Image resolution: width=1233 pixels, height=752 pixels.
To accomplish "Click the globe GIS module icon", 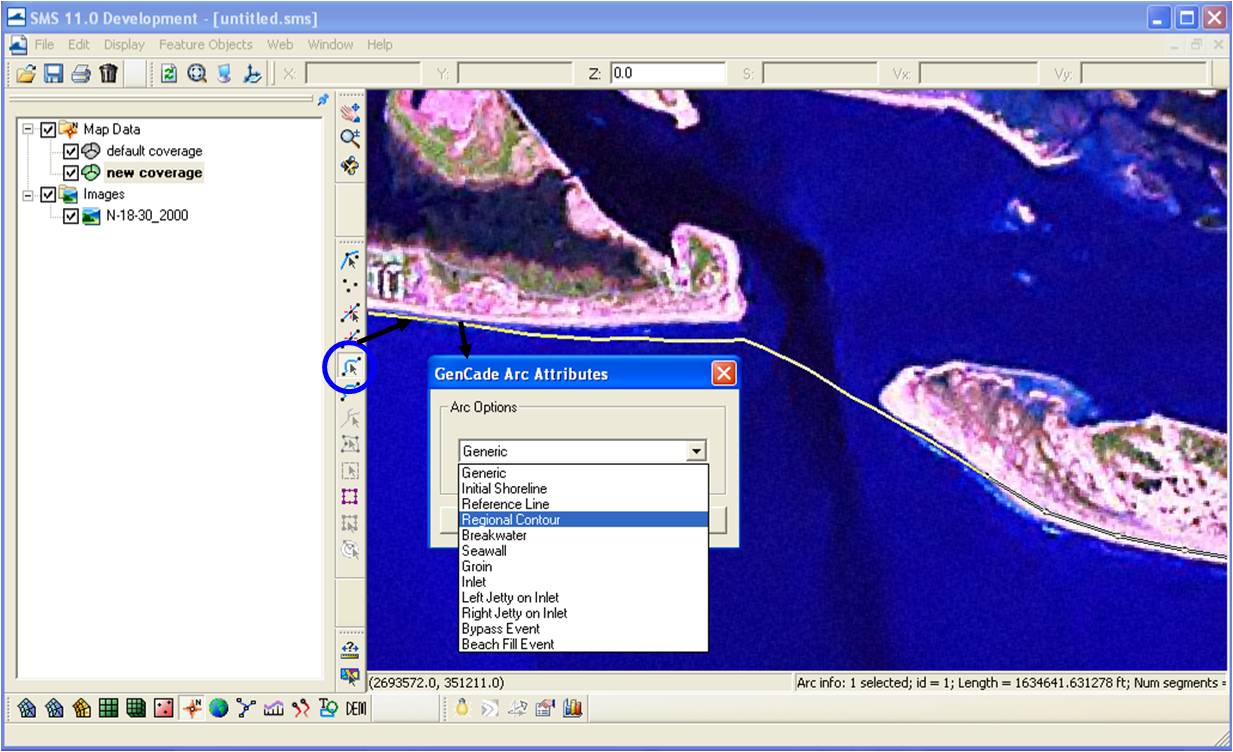I will [219, 708].
